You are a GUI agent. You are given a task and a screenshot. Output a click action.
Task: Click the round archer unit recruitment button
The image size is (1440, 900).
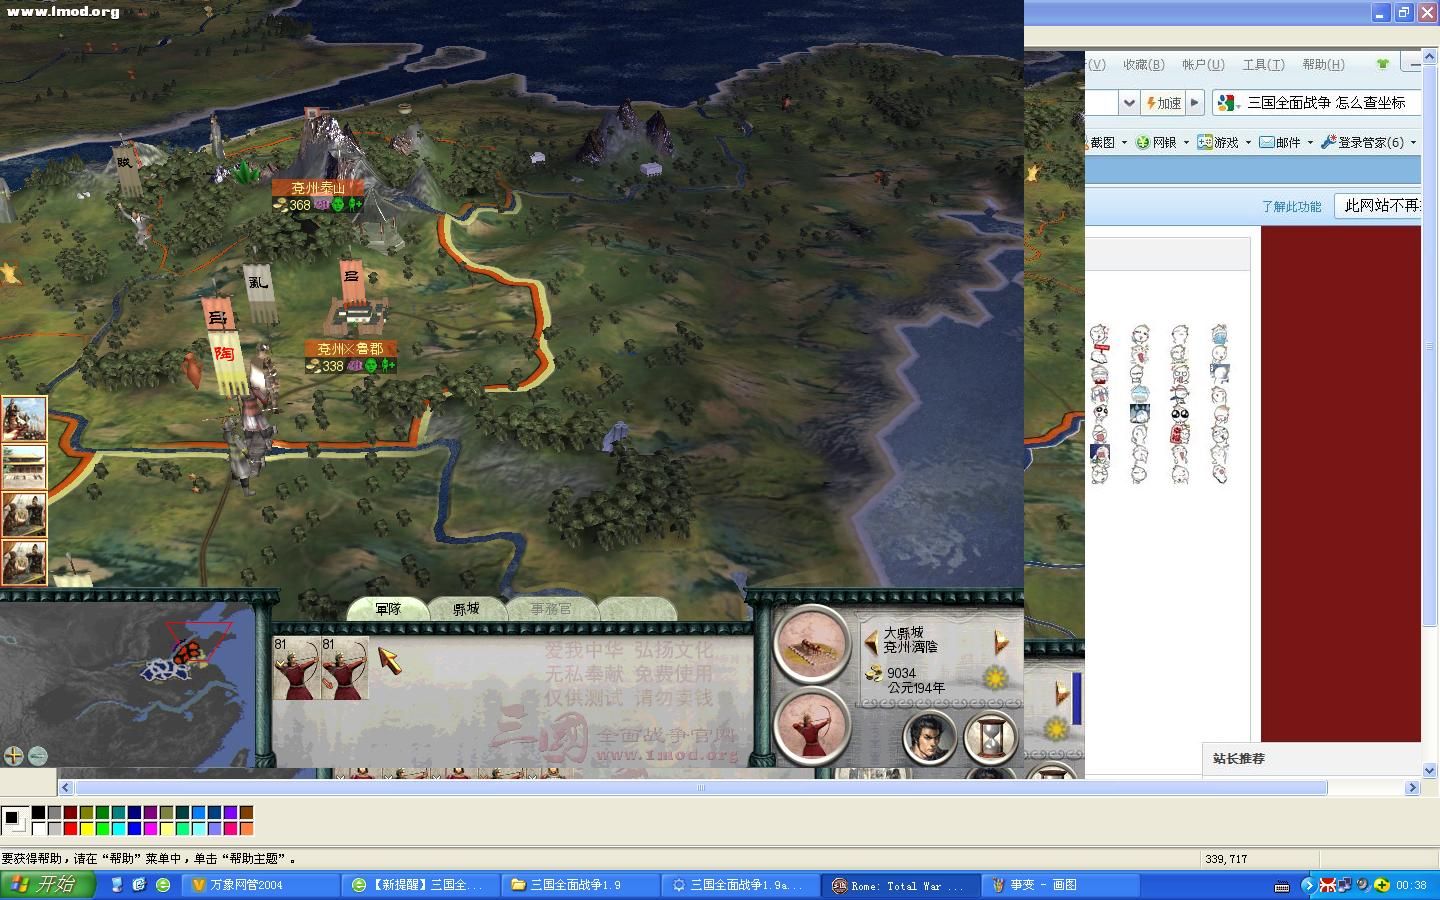coord(810,726)
